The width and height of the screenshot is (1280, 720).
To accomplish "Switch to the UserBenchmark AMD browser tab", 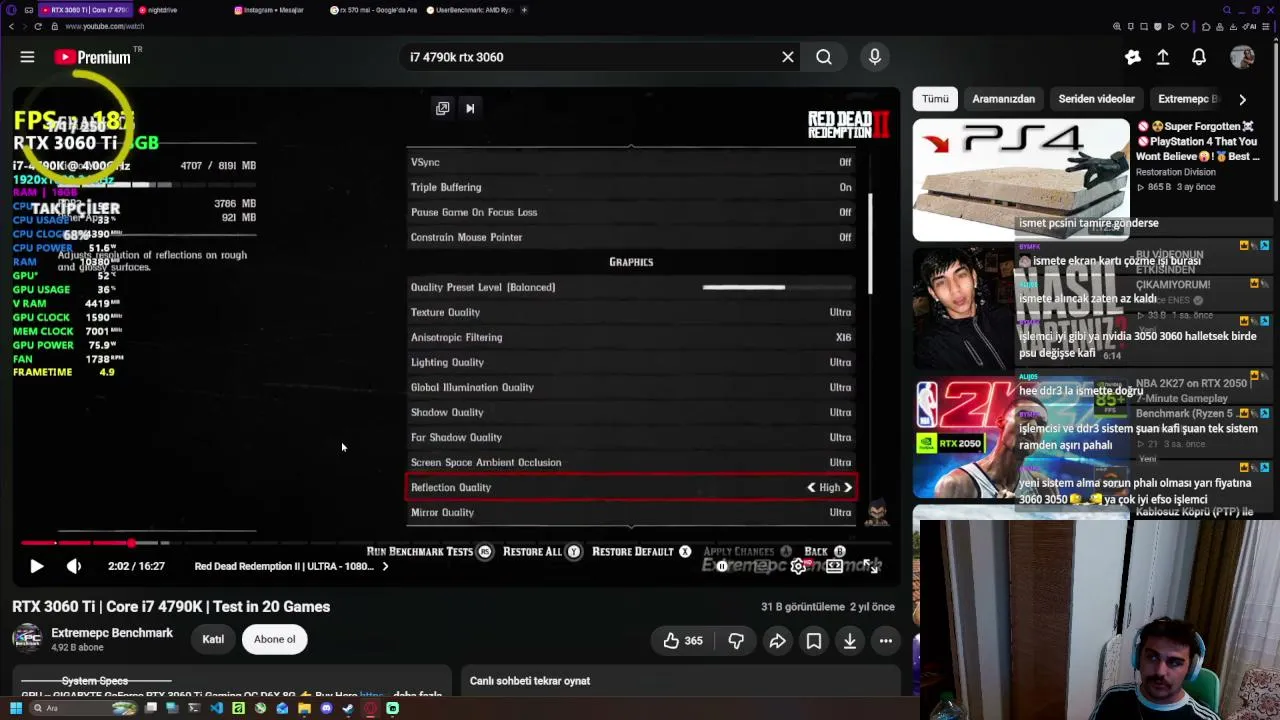I will point(470,10).
